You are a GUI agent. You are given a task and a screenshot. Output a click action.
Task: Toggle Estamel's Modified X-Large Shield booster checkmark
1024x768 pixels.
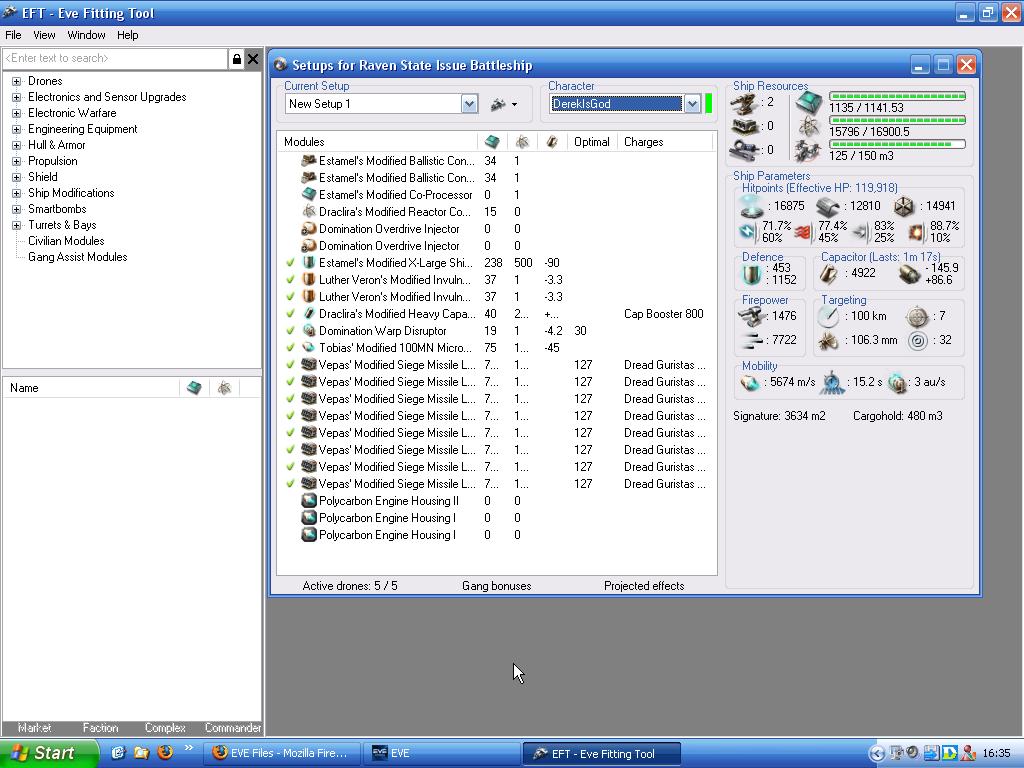(291, 263)
